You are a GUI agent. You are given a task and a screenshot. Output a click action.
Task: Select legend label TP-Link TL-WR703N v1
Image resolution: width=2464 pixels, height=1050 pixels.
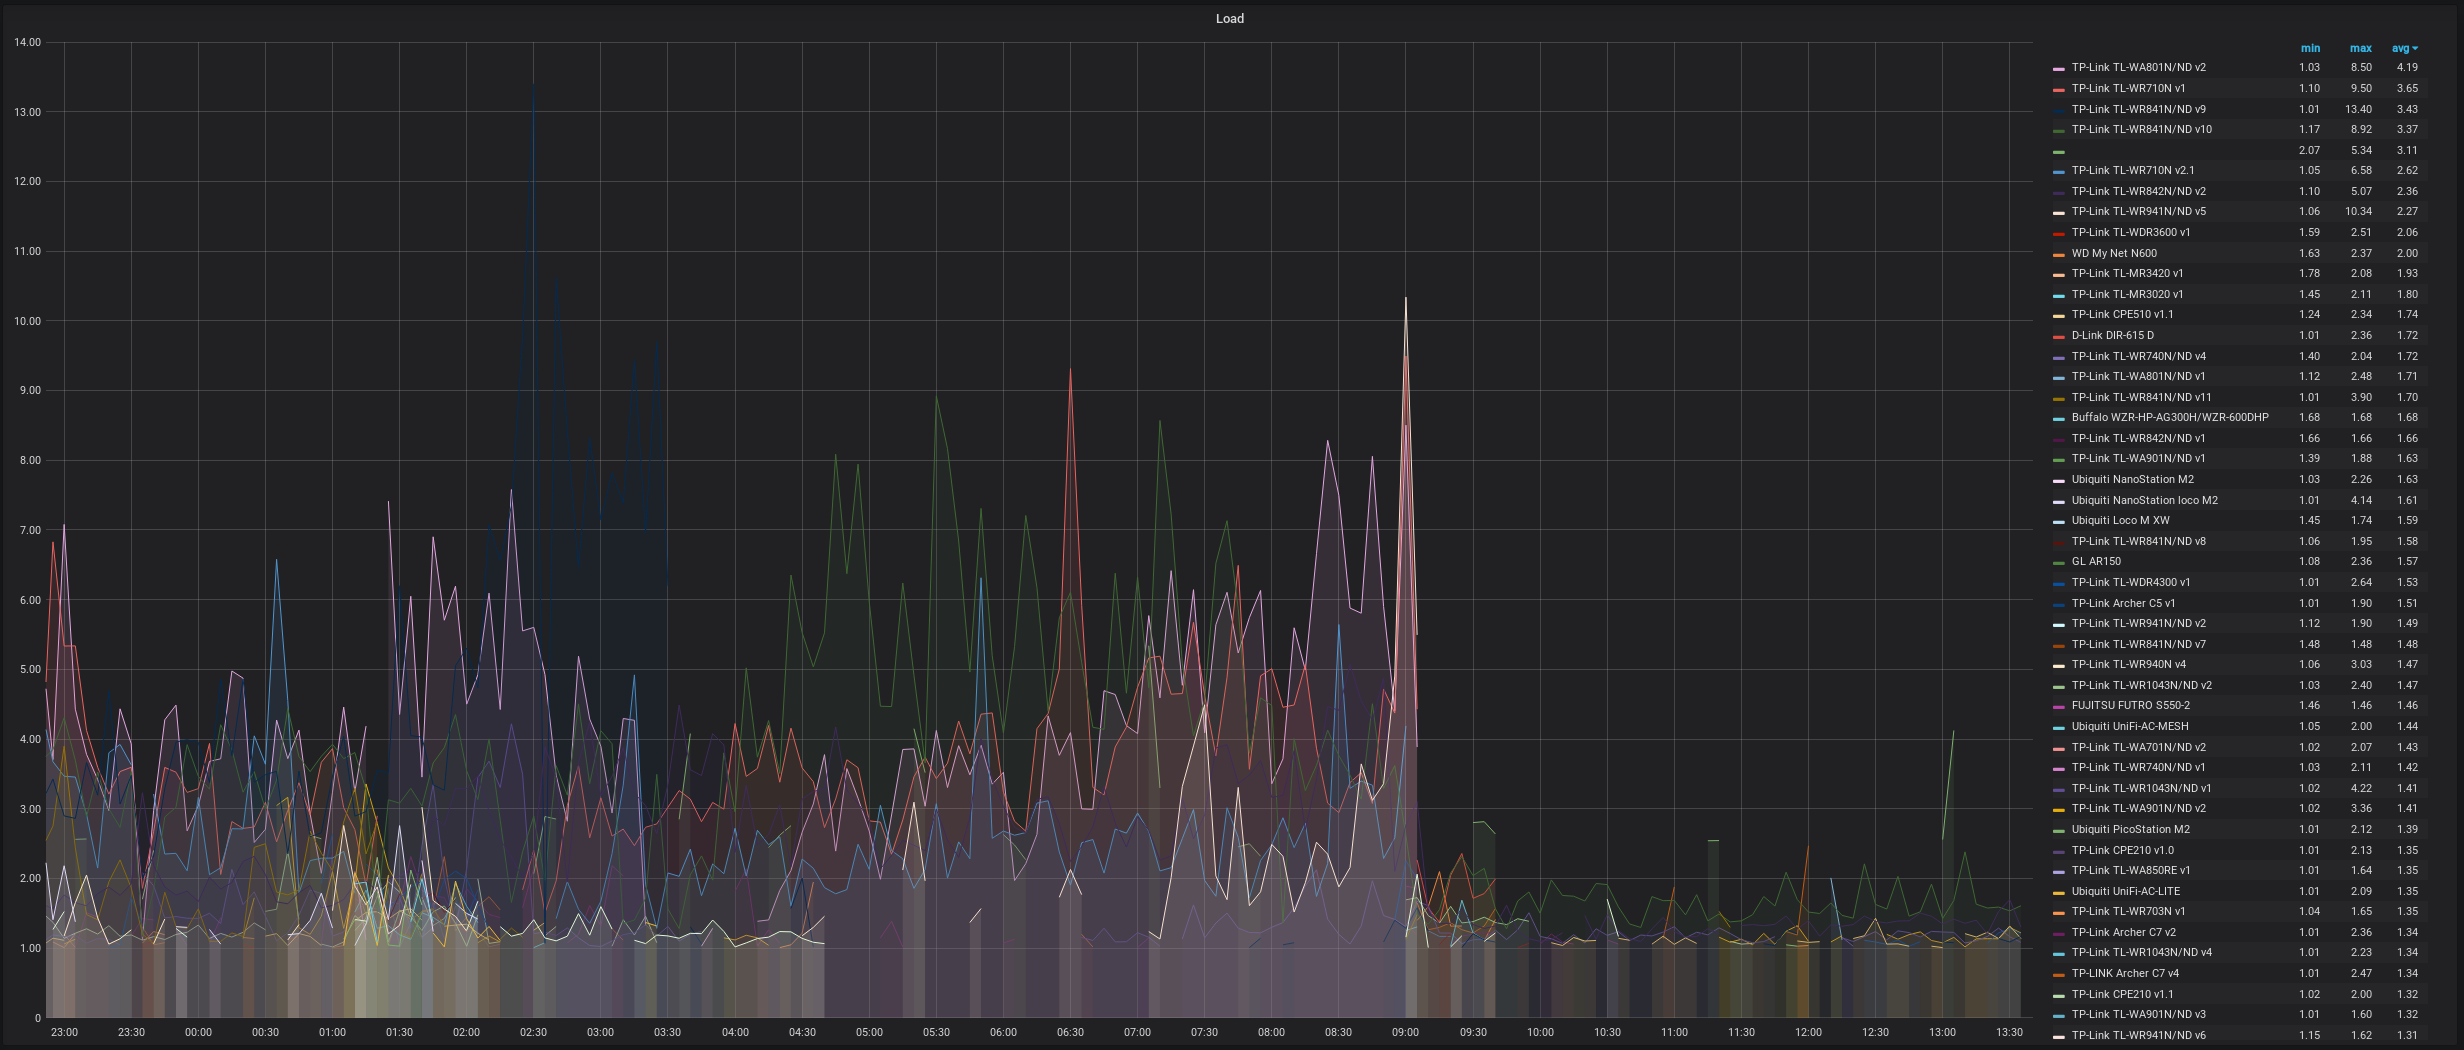2128,911
